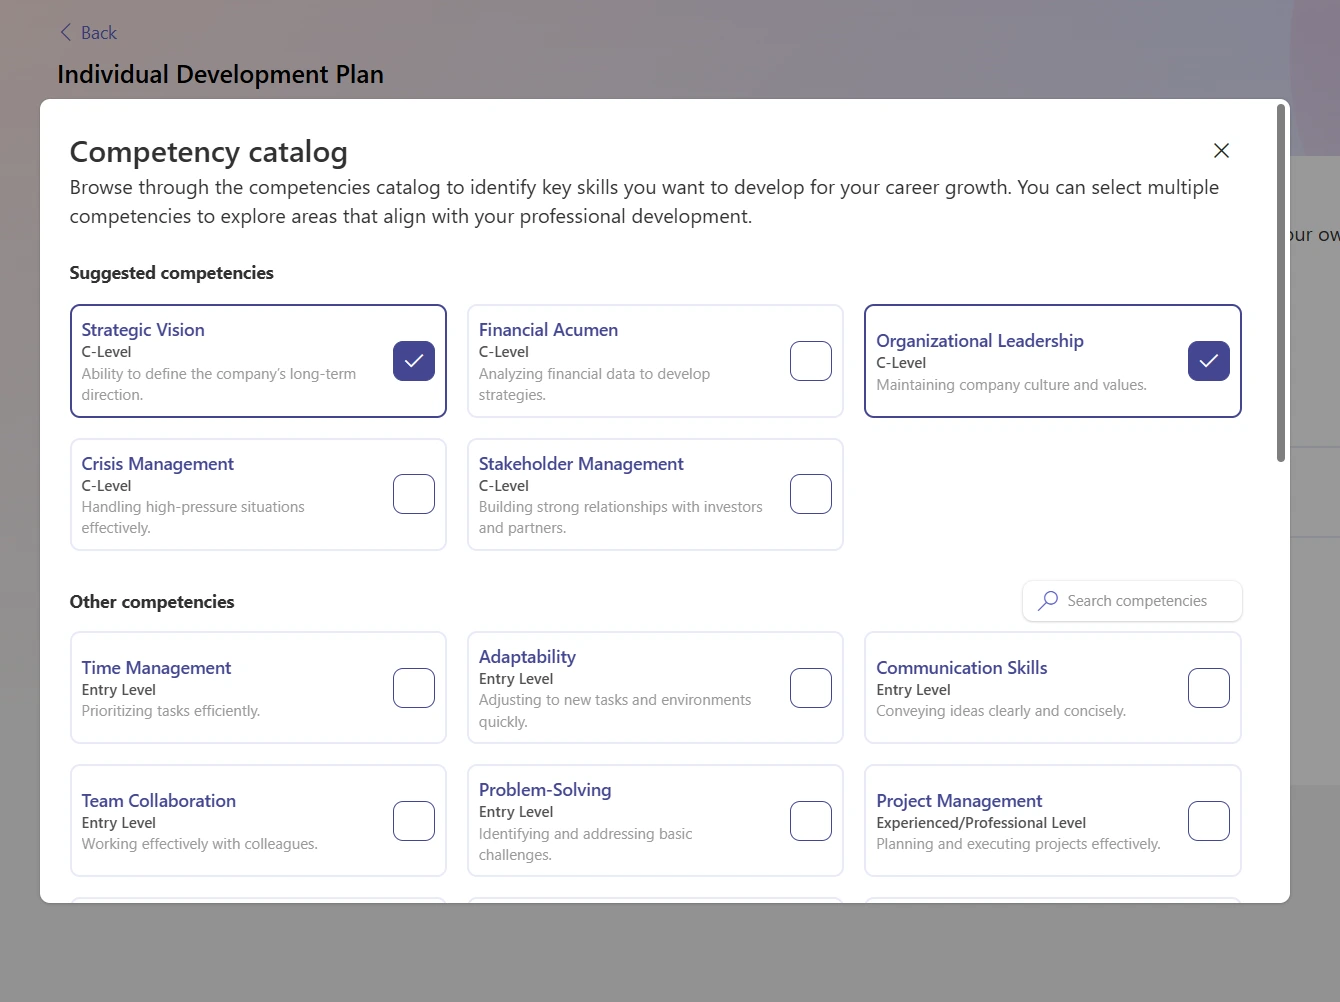Open the Strategic Vision competency title
1340x1002 pixels.
coord(143,330)
